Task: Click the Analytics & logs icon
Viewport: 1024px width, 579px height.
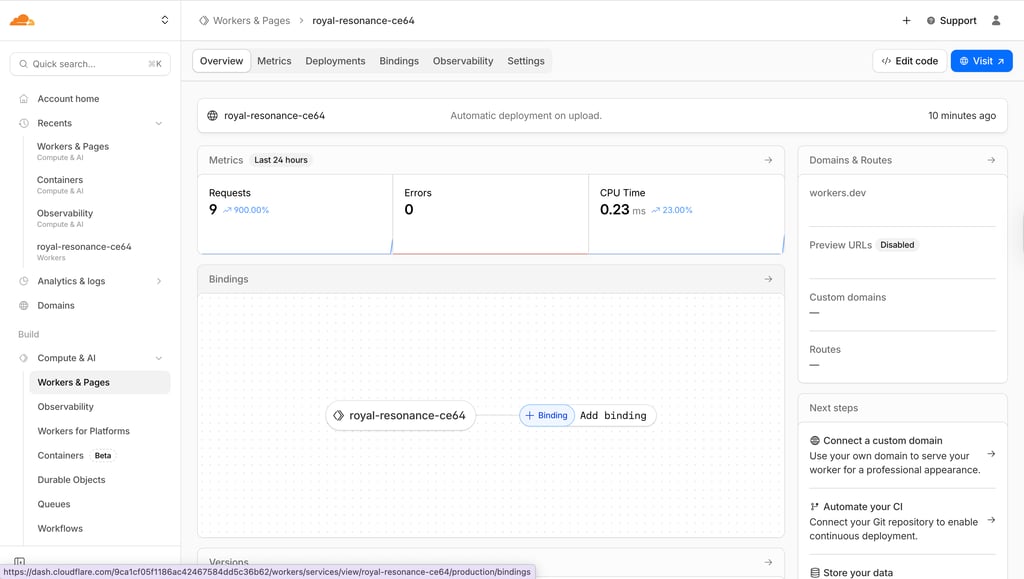Action: click(x=24, y=281)
